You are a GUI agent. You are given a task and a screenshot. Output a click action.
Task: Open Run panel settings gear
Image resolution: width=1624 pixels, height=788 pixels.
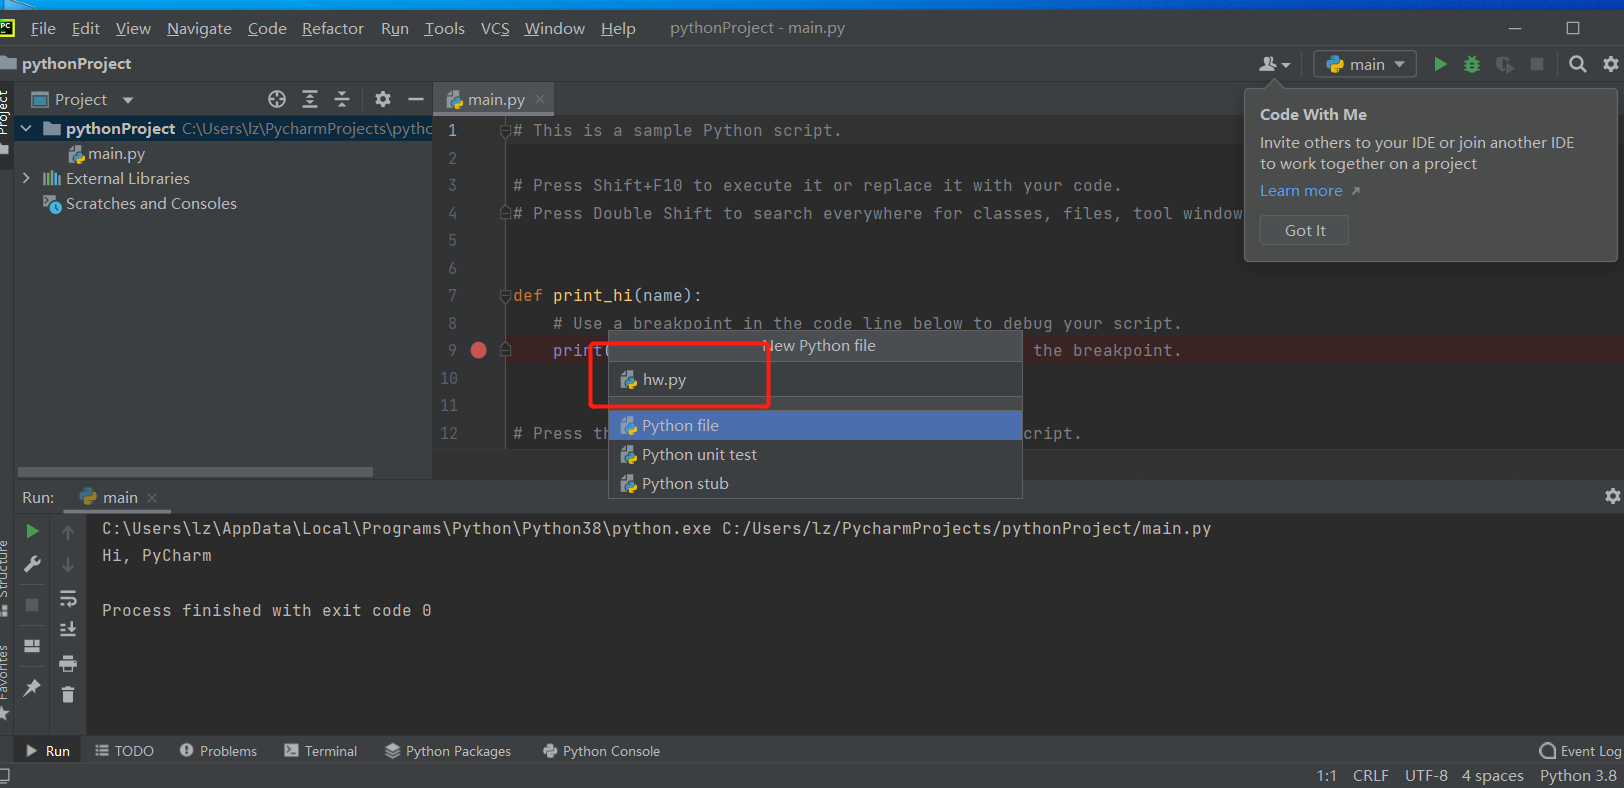(x=1612, y=496)
